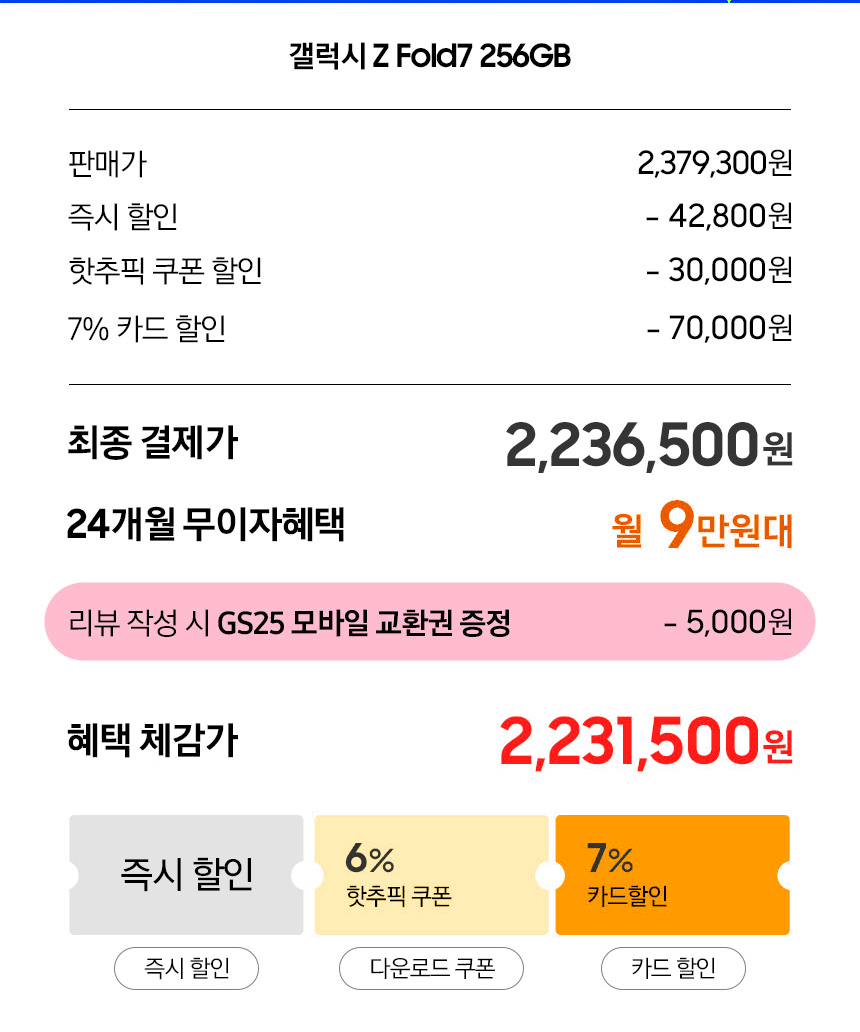Tap the yellow 6% 핫추픽 쿠폰 card
Screen dimensions: 860x1032
[431, 875]
